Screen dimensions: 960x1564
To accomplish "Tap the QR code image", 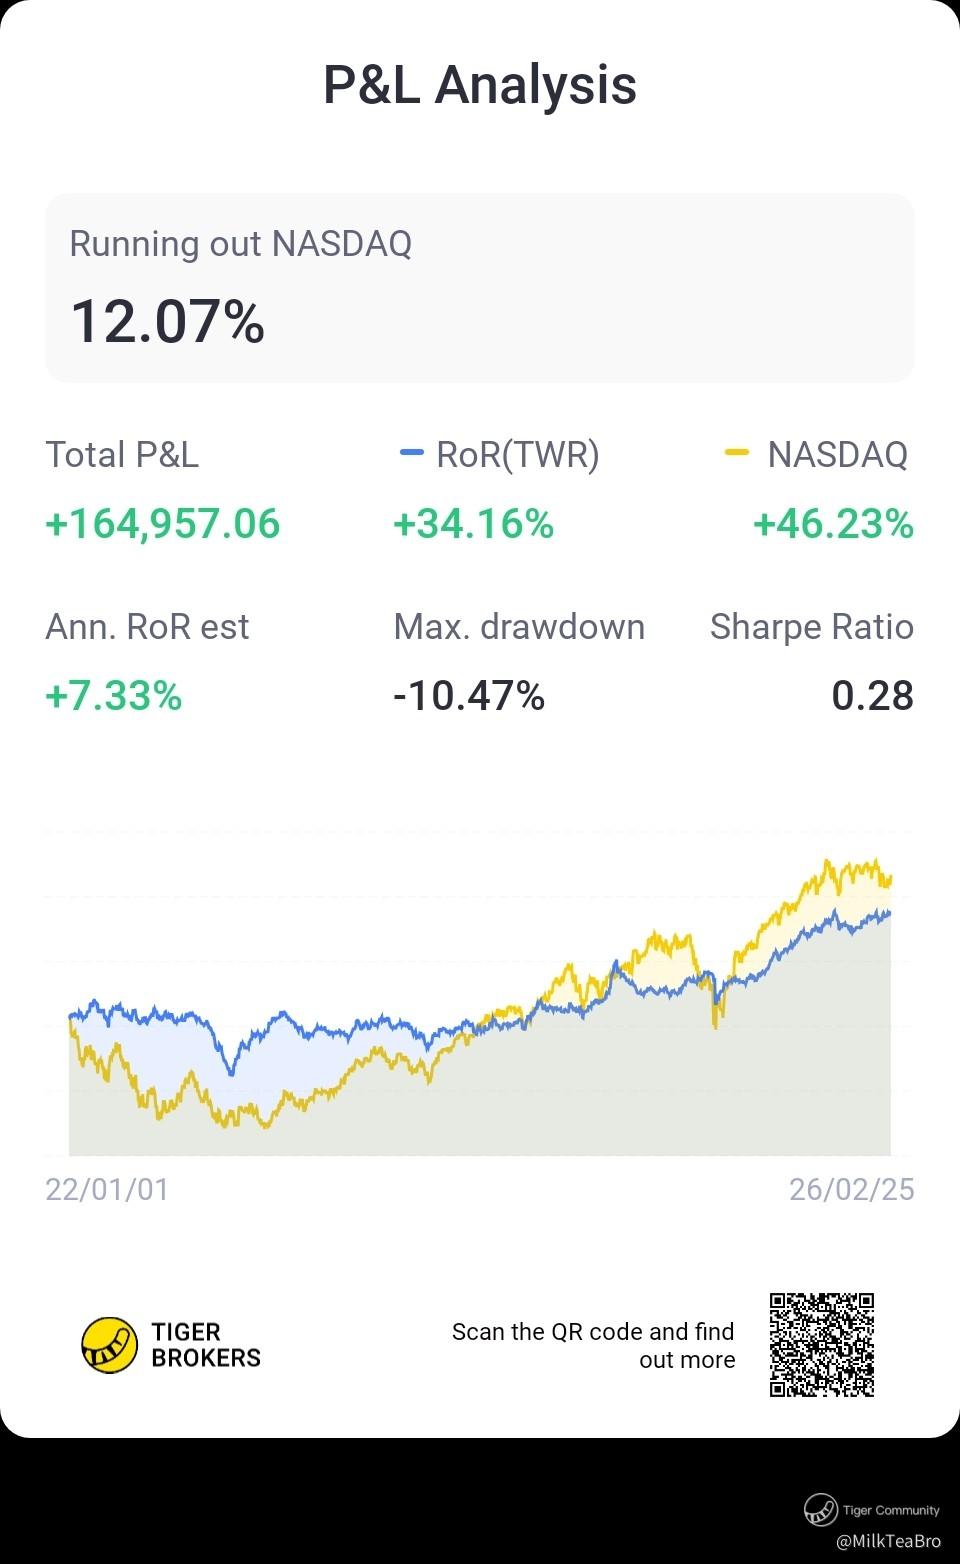I will click(x=822, y=1345).
